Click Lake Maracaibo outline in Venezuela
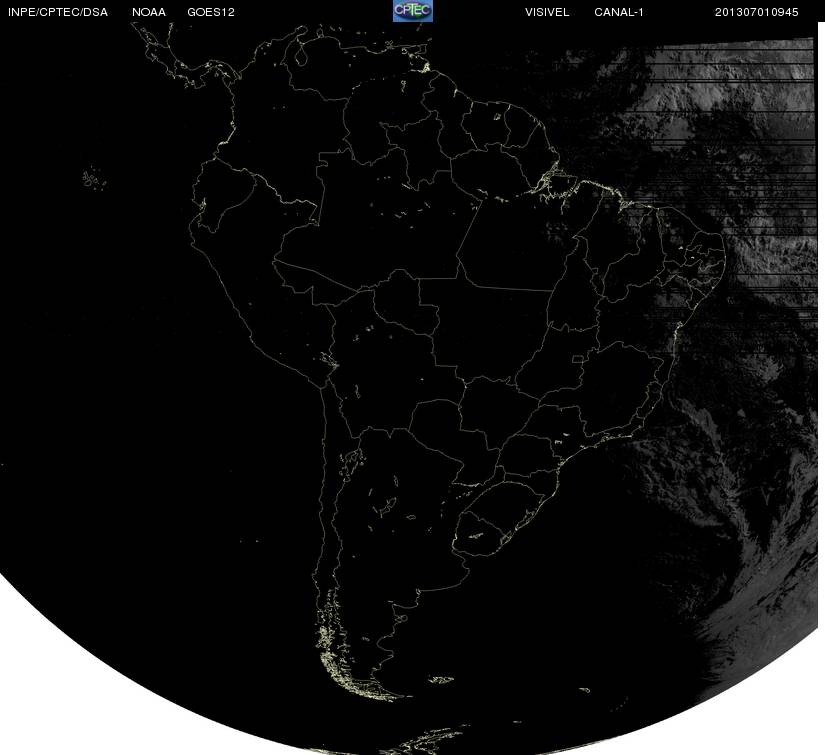 300,55
